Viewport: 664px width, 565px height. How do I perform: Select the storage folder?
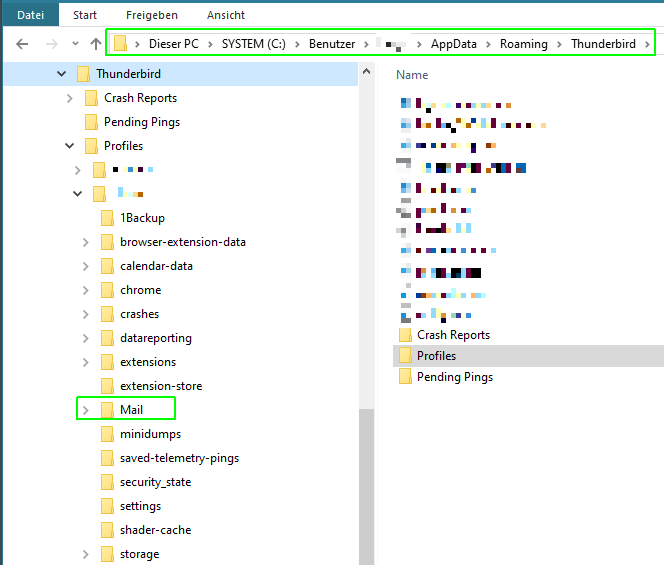click(139, 554)
